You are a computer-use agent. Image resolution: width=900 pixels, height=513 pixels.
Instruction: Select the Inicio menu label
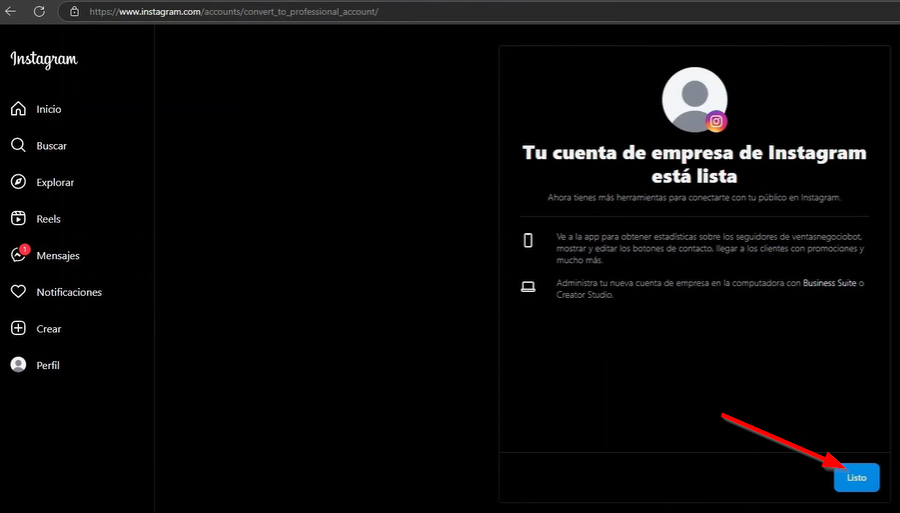click(49, 109)
